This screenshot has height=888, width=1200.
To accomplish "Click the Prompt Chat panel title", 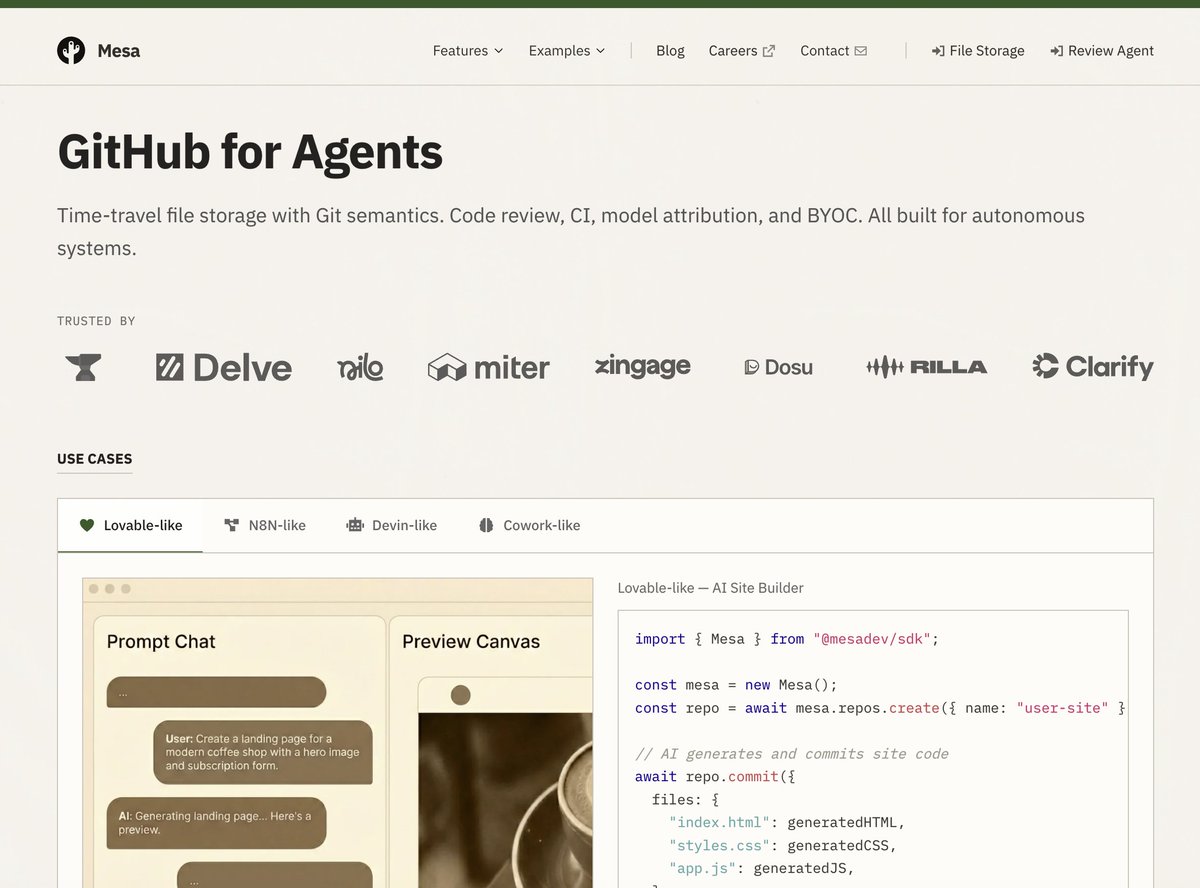I will (161, 642).
